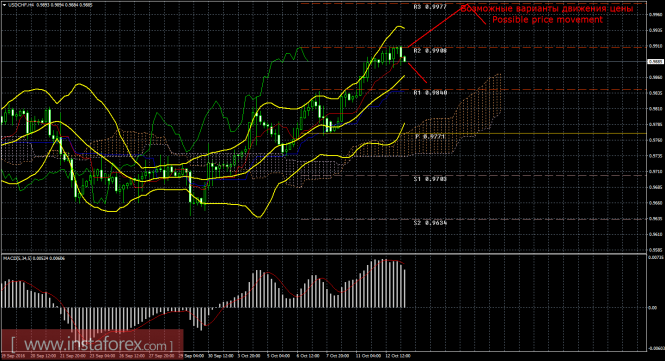Viewport: 665px width, 361px height.
Task: Select the P 0.9771 pivot line label
Action: [x=430, y=137]
